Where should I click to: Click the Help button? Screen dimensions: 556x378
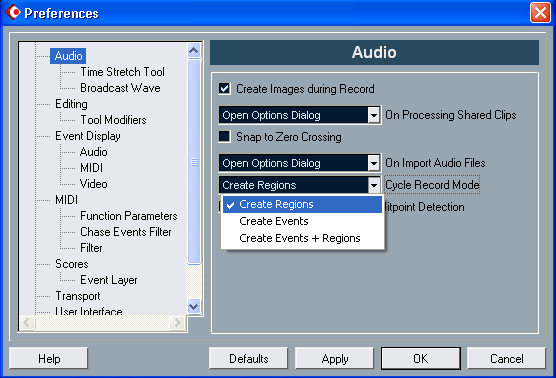point(49,358)
